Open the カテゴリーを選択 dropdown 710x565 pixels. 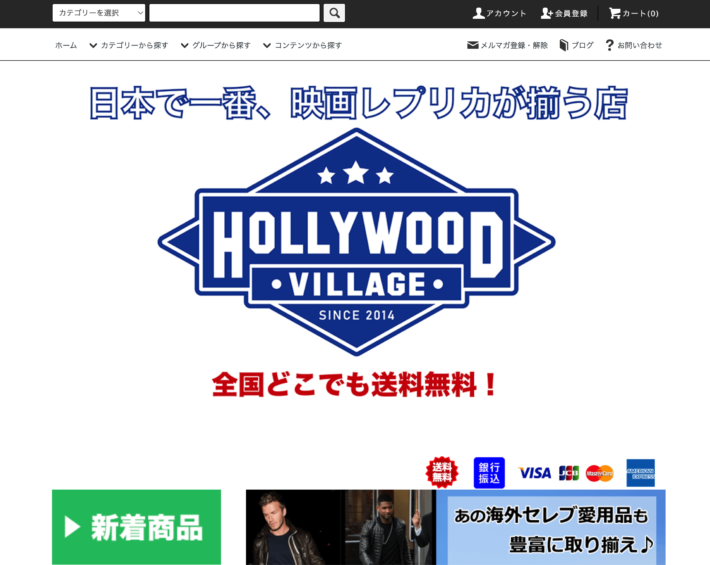point(99,13)
